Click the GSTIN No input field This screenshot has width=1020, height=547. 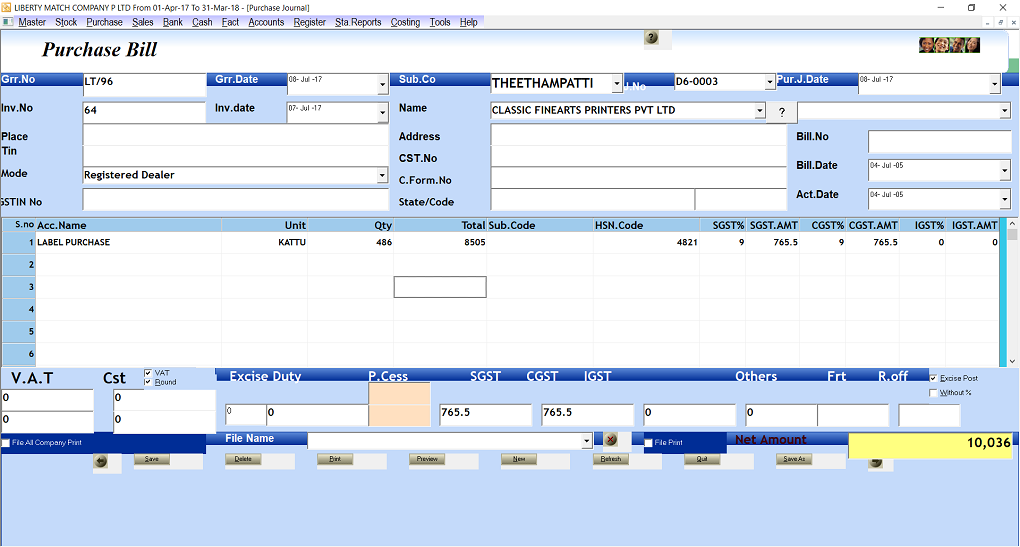[236, 201]
